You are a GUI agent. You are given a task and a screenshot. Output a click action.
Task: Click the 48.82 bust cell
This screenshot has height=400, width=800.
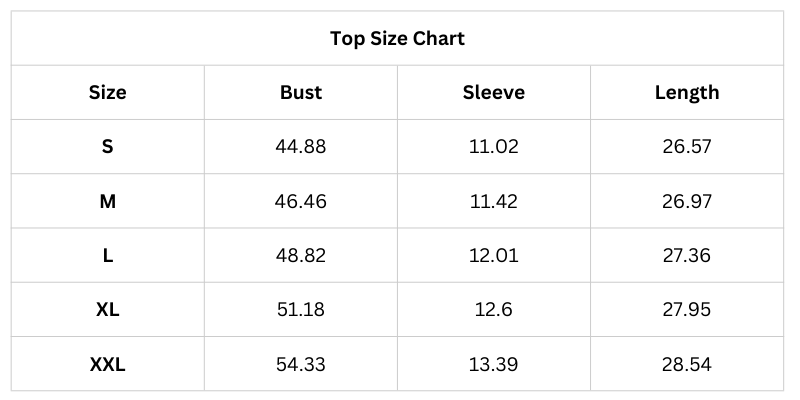301,255
